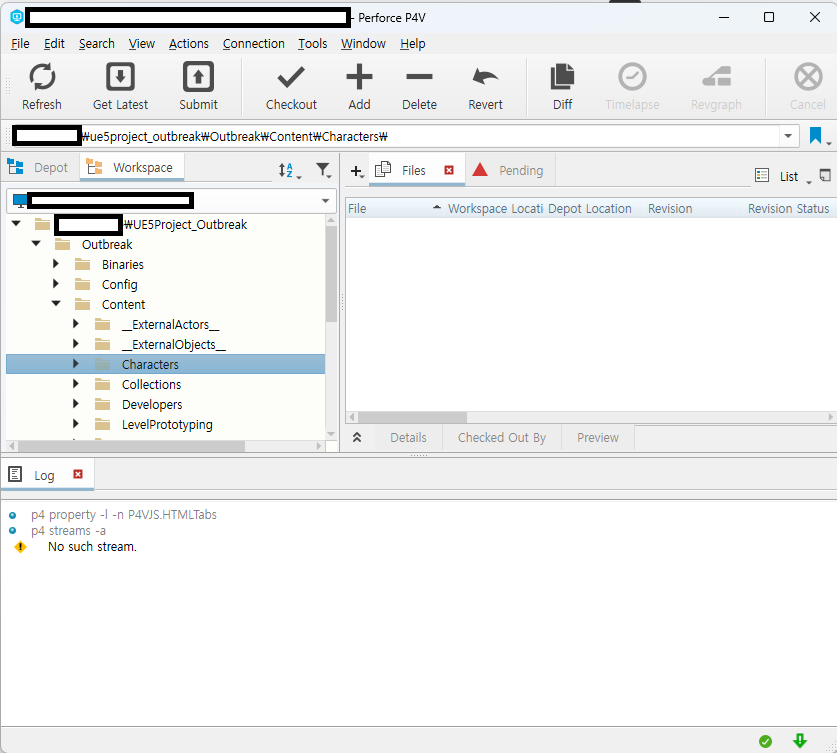Open the address bar path dropdown
The height and width of the screenshot is (753, 837).
pos(788,136)
